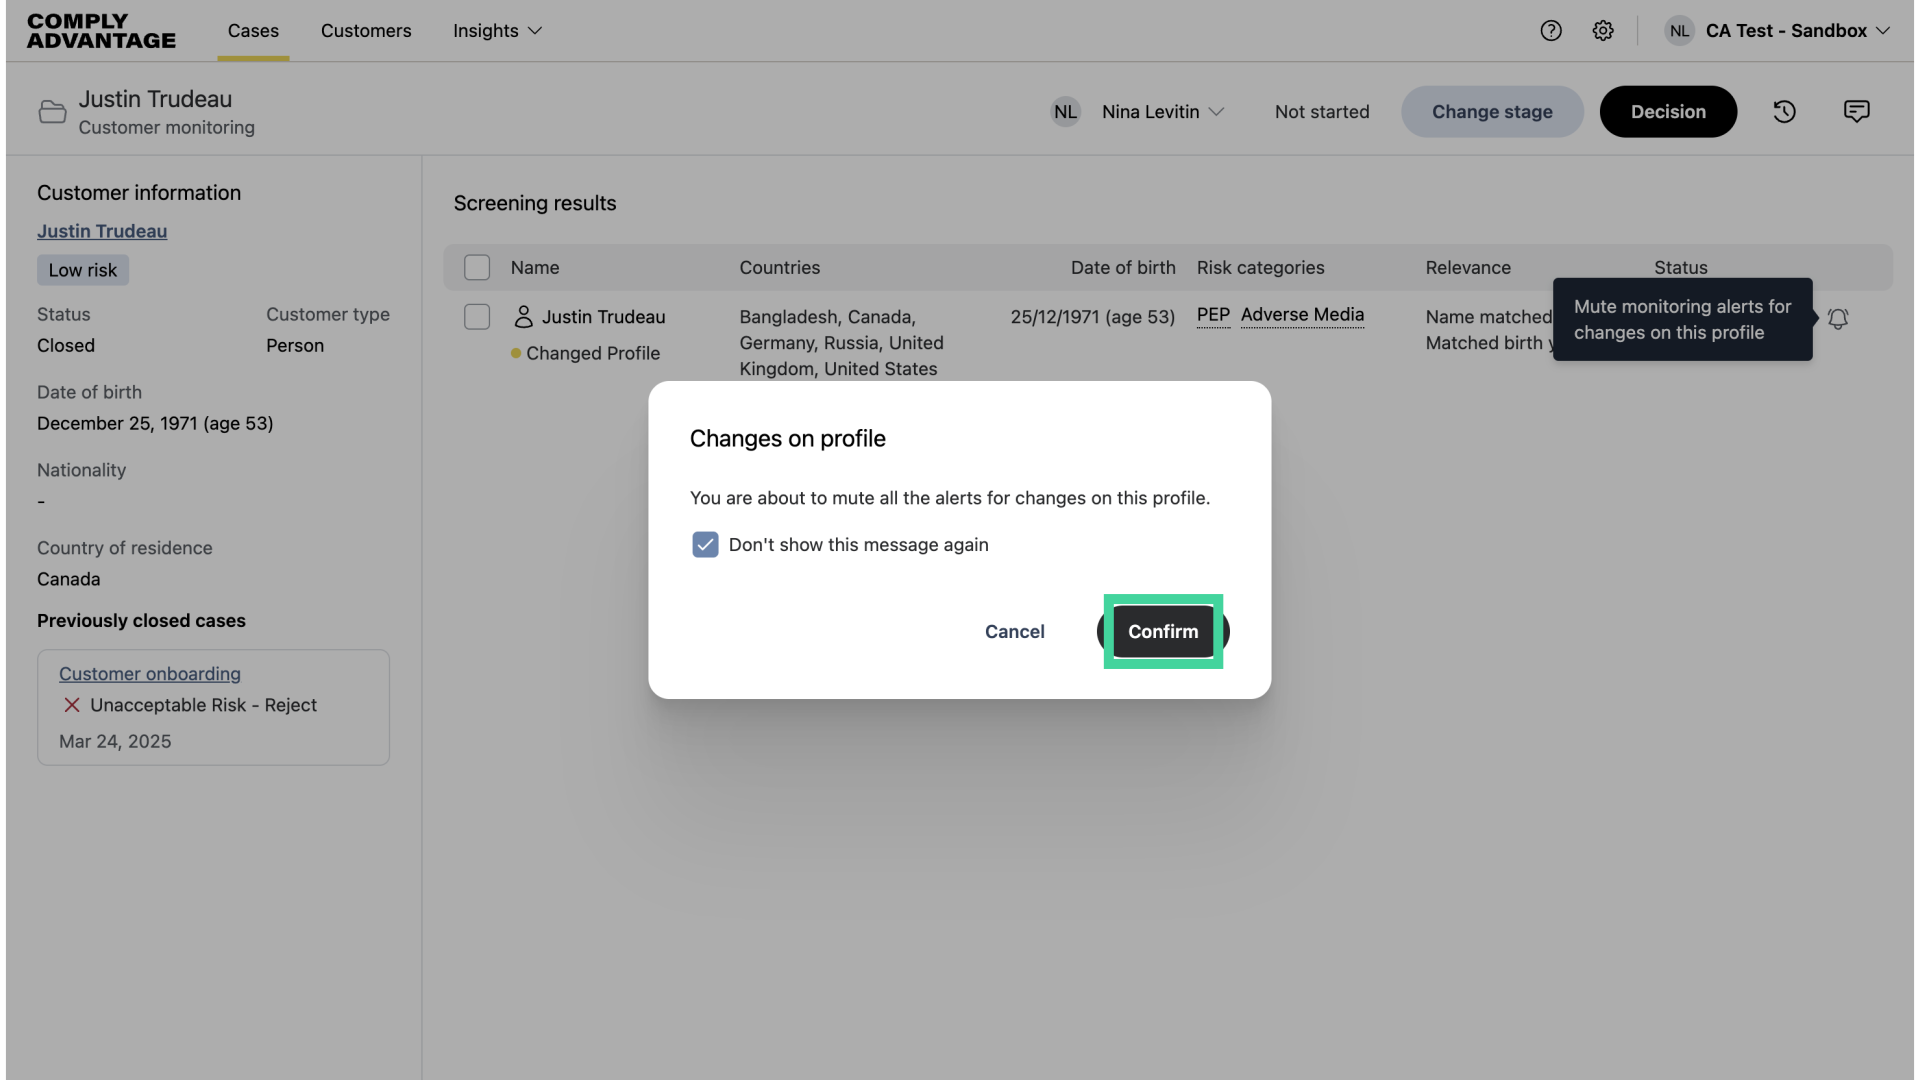Select the Cases tab

coord(252,31)
